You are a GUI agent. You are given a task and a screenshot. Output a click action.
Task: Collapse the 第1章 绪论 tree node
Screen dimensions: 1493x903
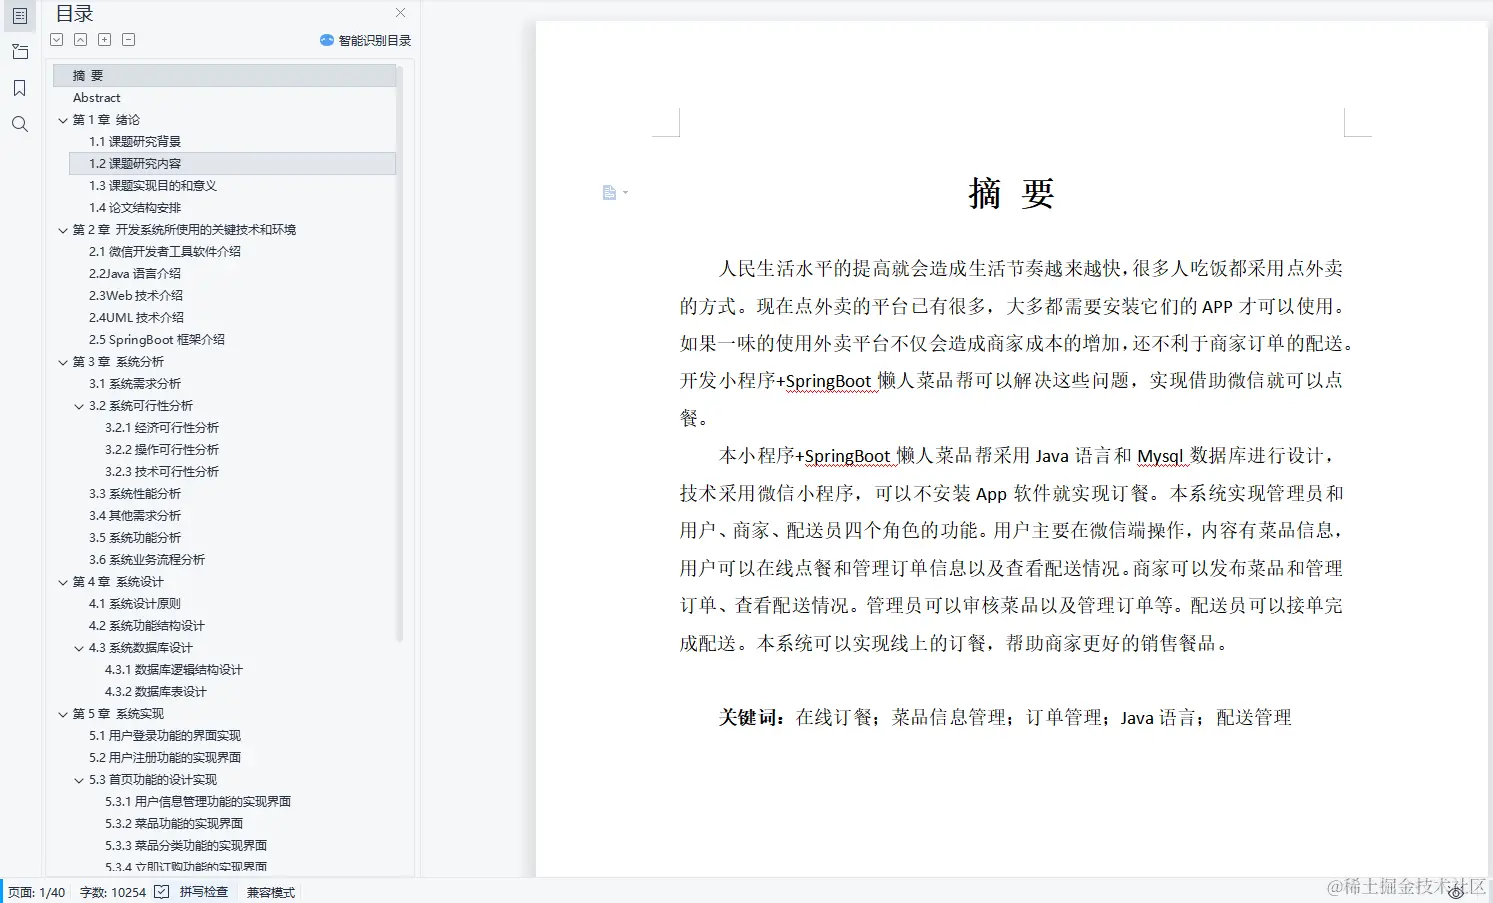click(x=63, y=120)
